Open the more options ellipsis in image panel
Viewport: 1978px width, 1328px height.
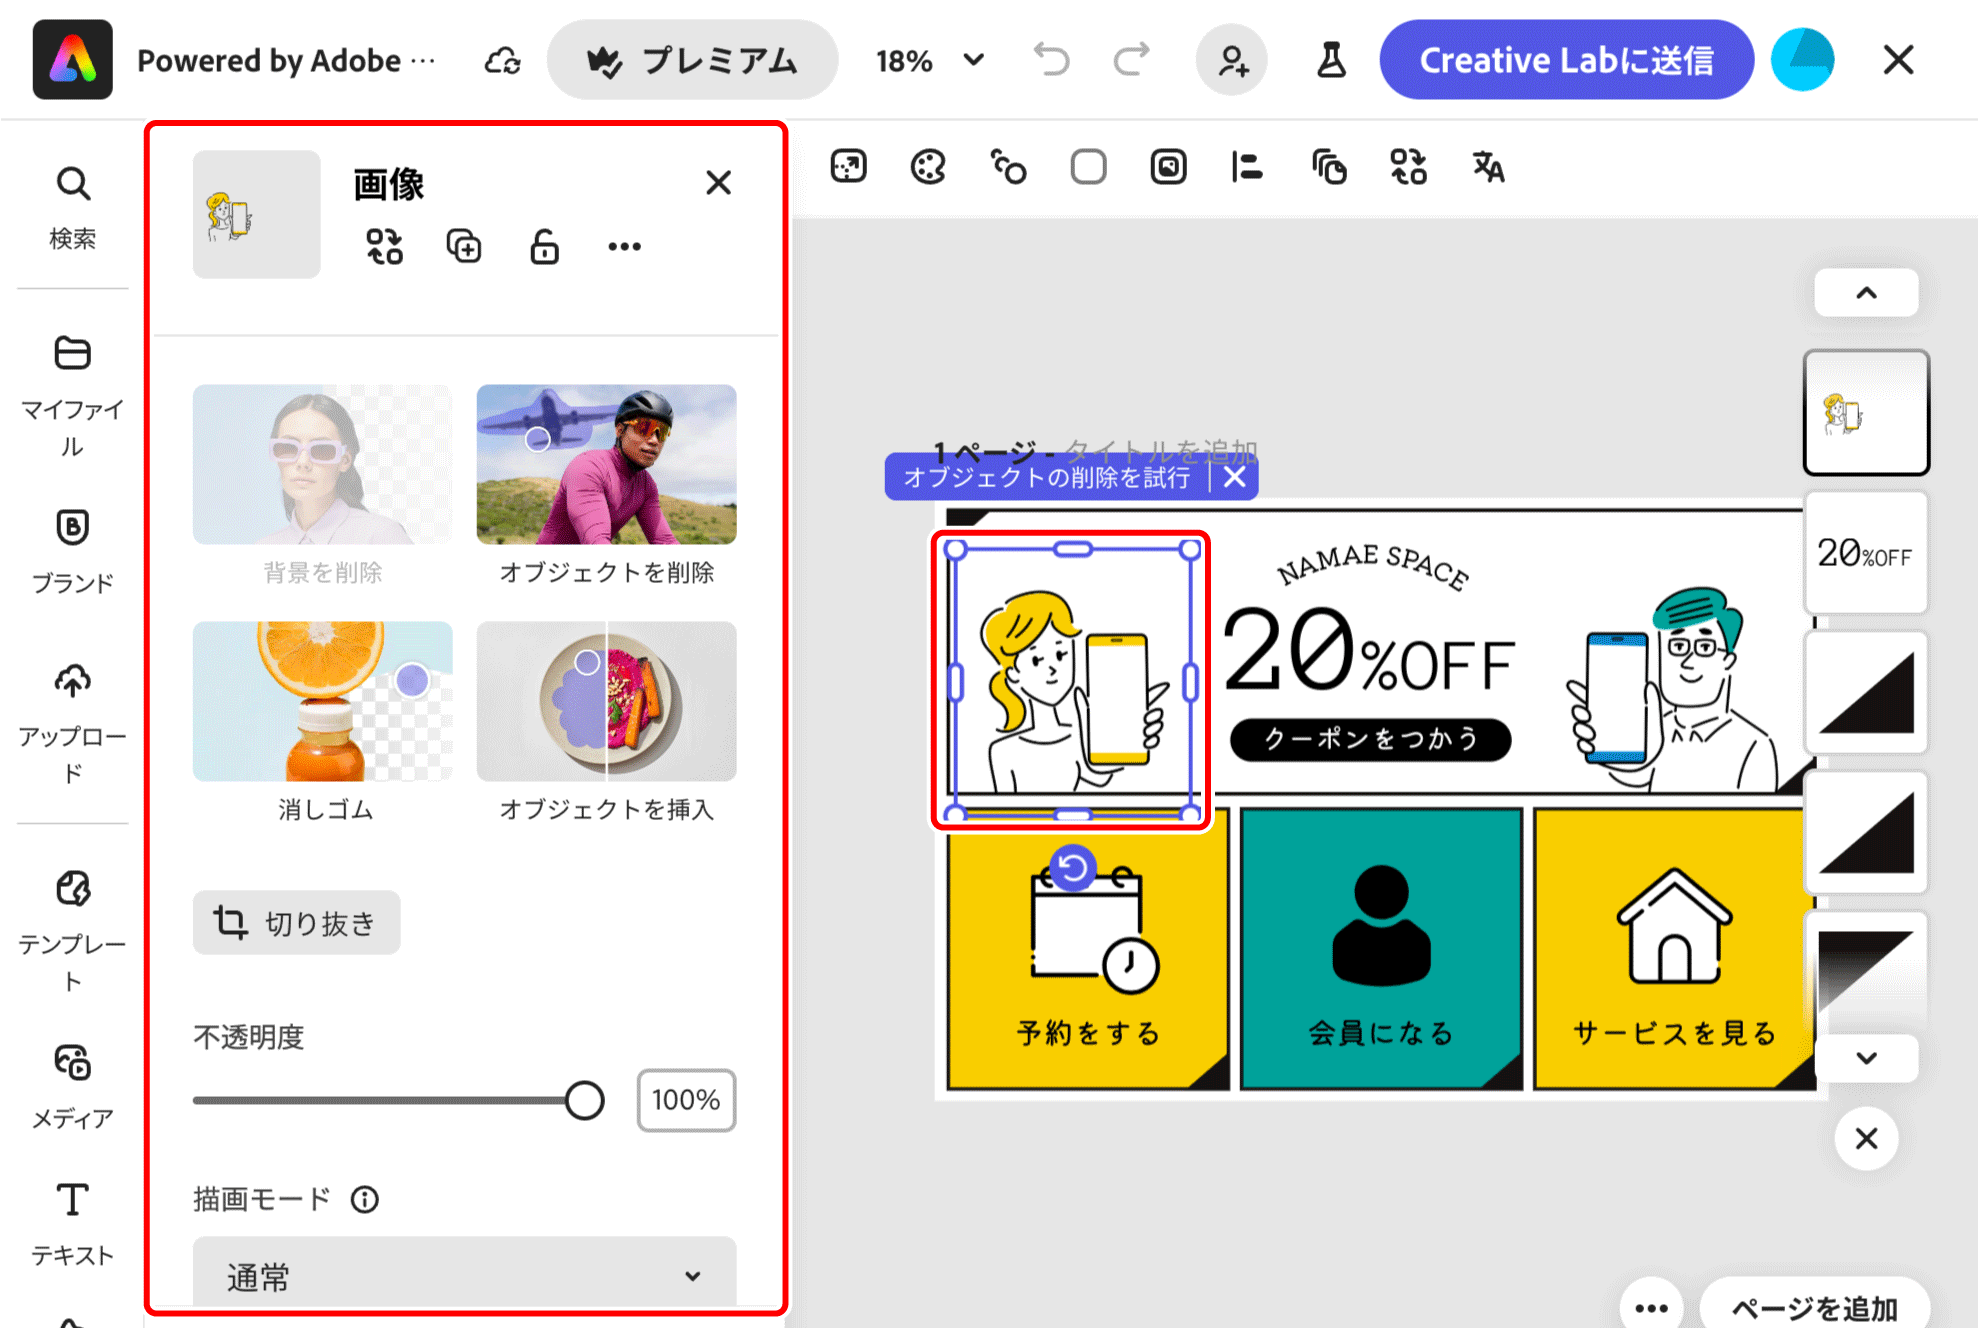point(624,246)
